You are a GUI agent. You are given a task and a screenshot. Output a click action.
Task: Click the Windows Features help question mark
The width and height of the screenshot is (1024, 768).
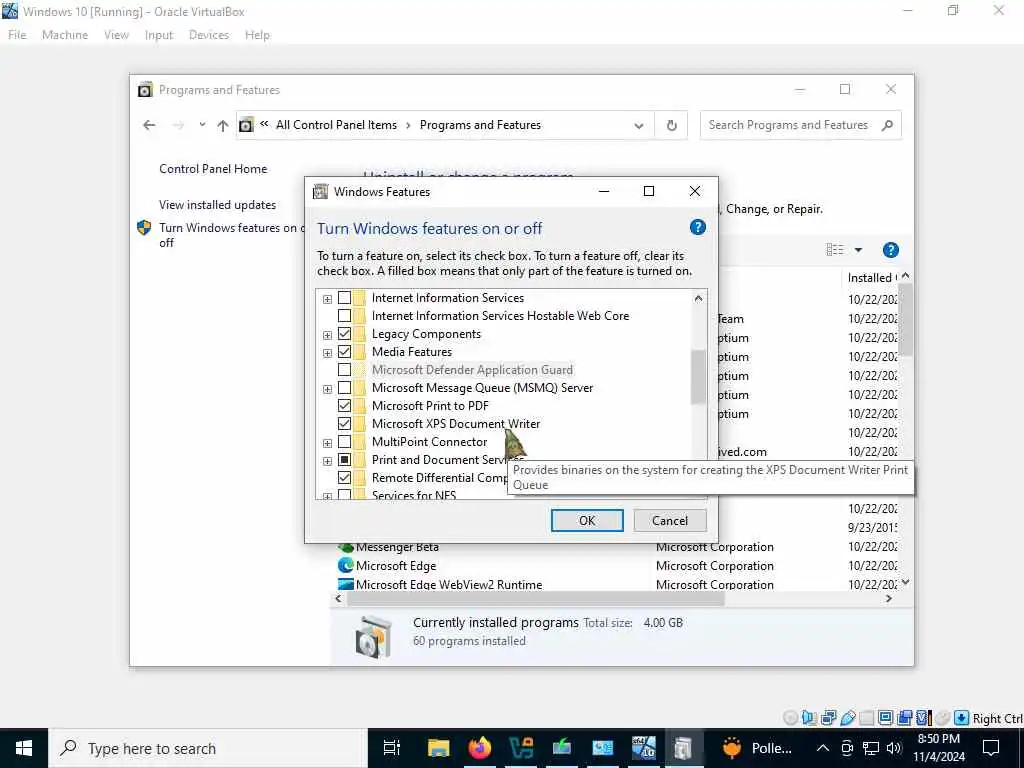[x=697, y=227]
